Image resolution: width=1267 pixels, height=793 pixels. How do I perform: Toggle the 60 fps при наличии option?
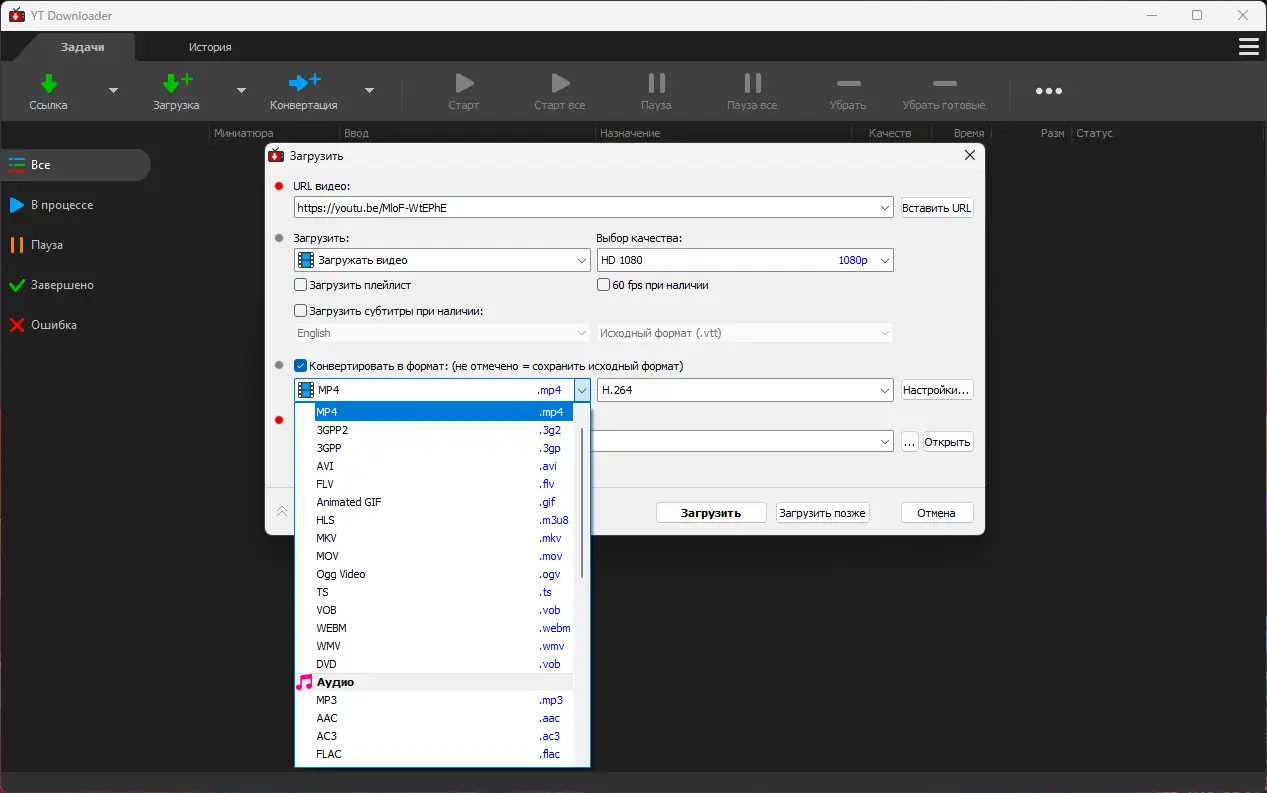(x=601, y=285)
